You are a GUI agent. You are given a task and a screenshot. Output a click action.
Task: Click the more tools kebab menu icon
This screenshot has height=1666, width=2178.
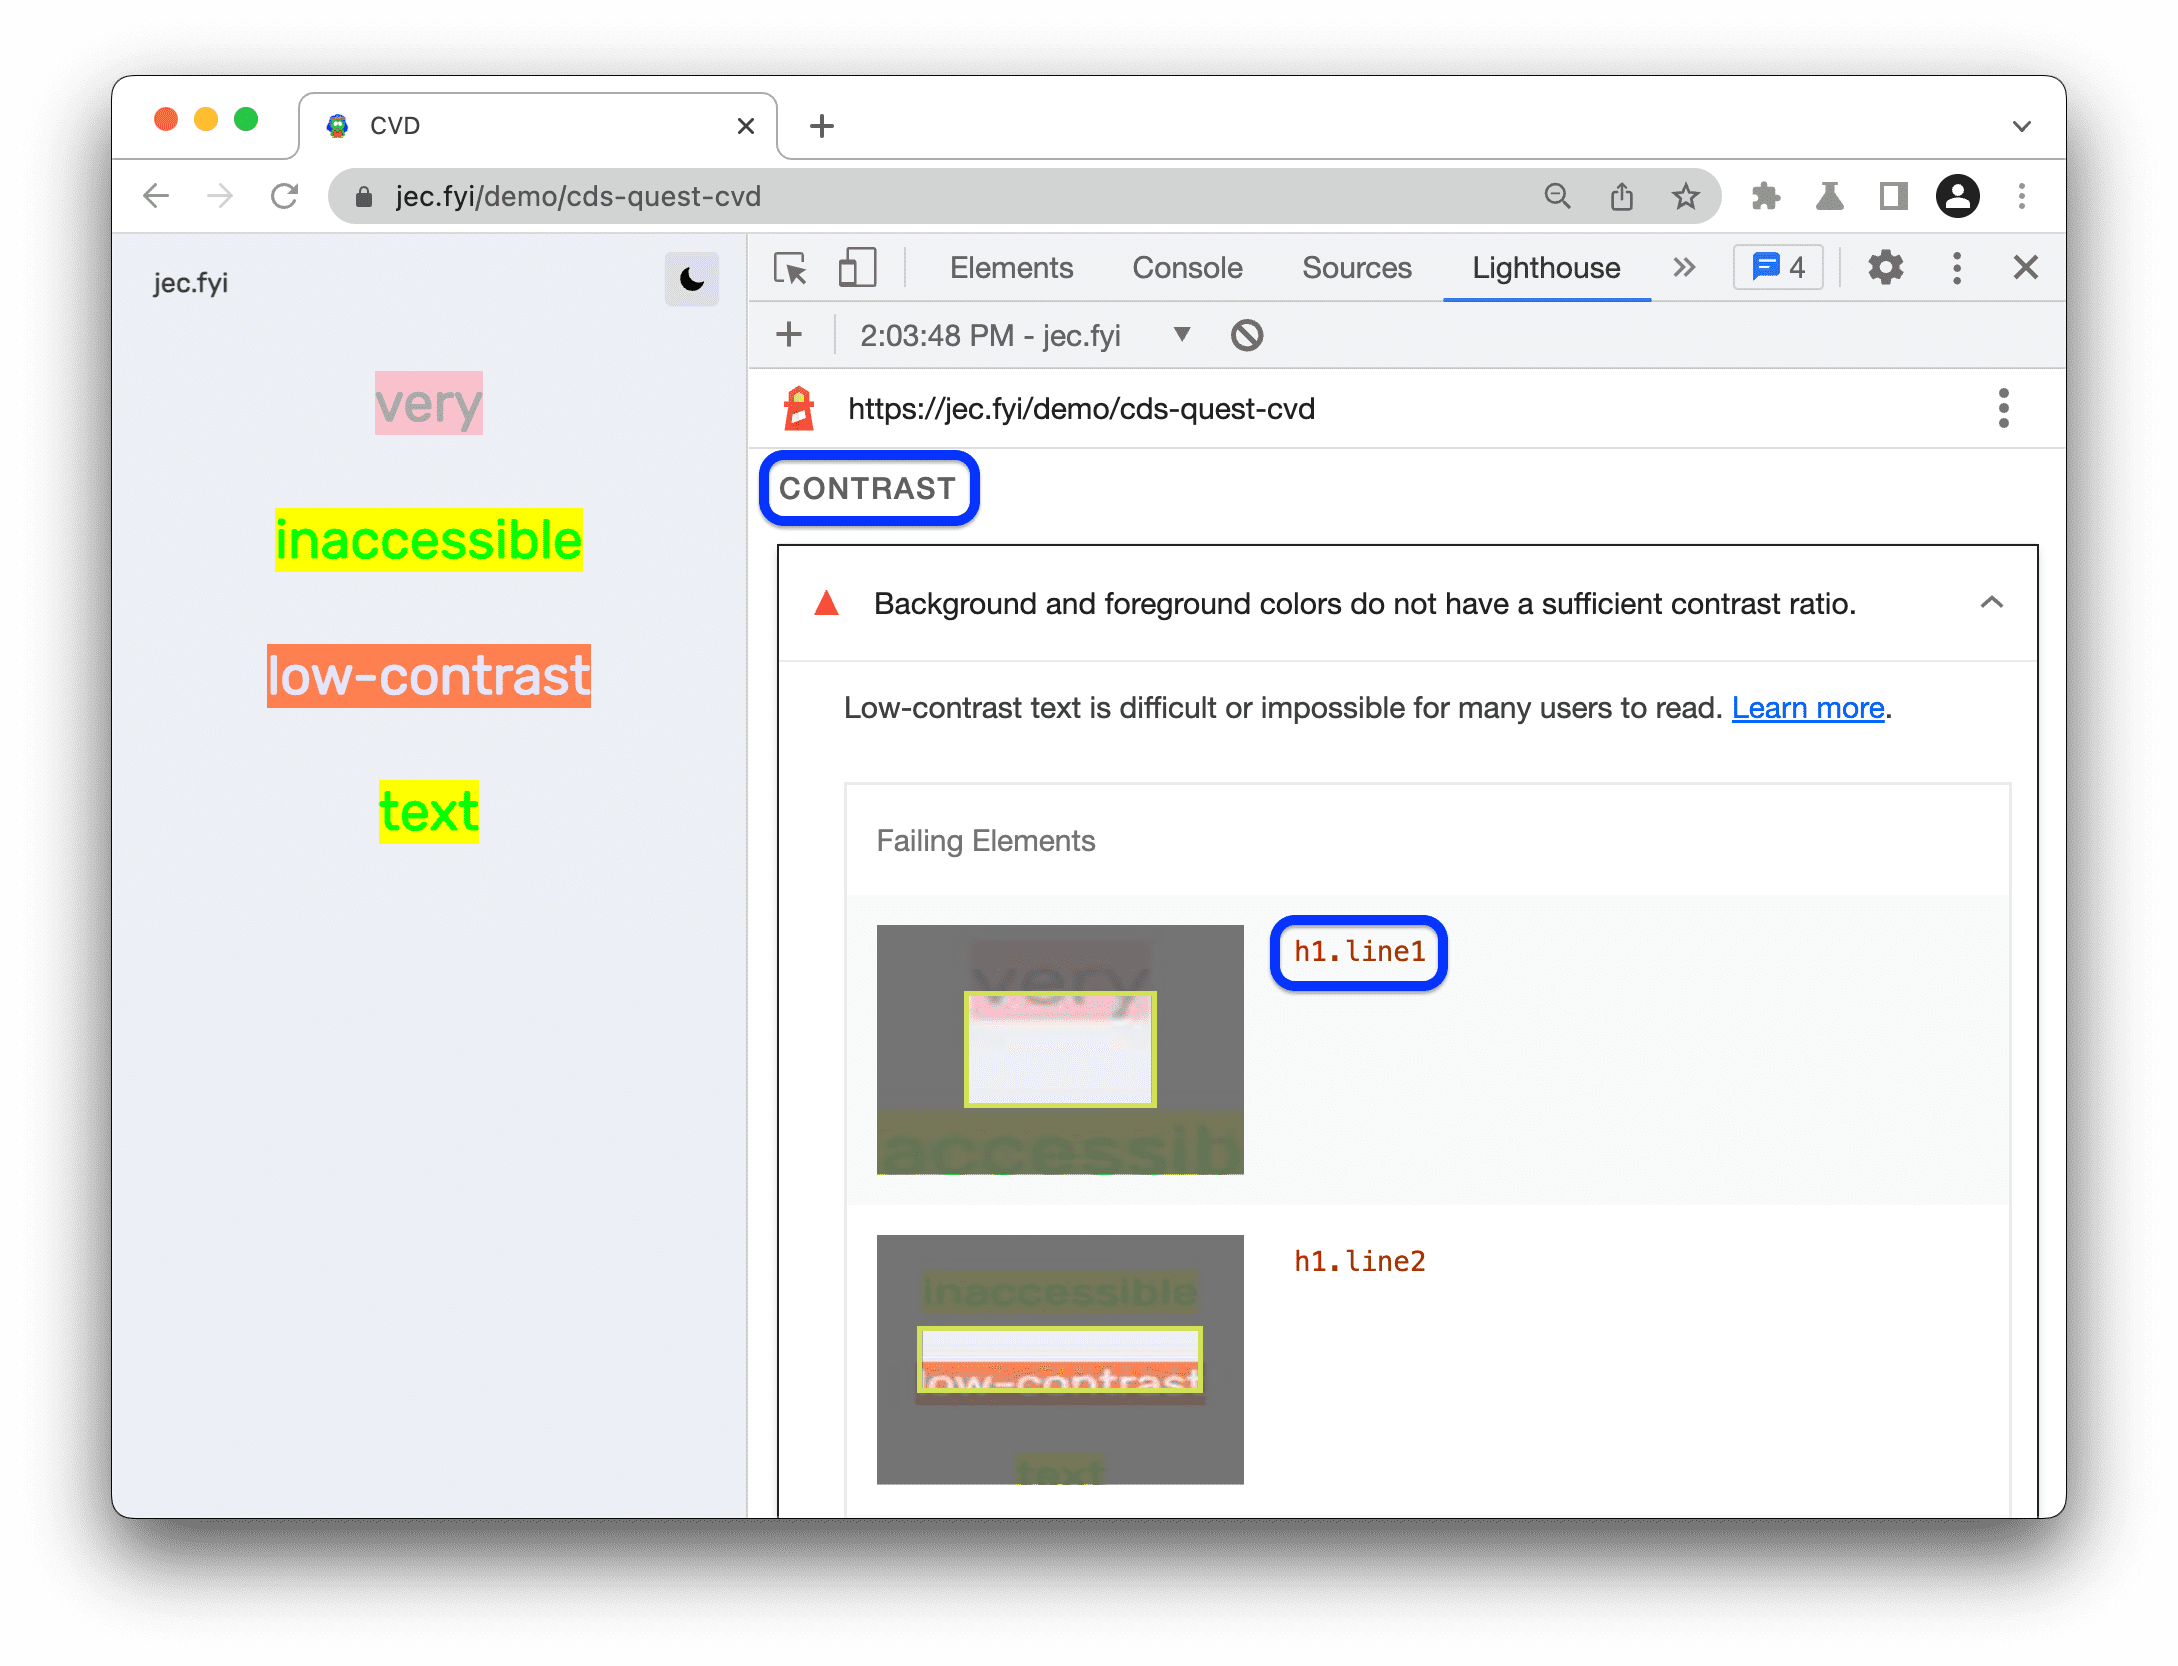point(1956,268)
